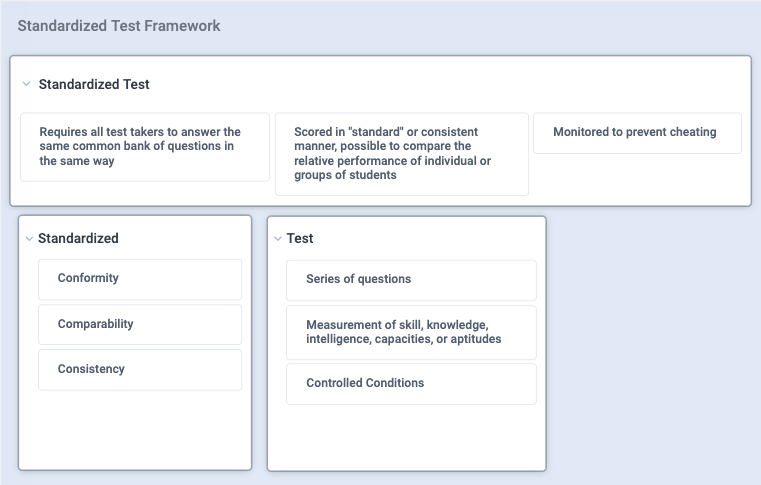Viewport: 761px width, 485px height.
Task: Select the Consistency card
Action: 140,369
